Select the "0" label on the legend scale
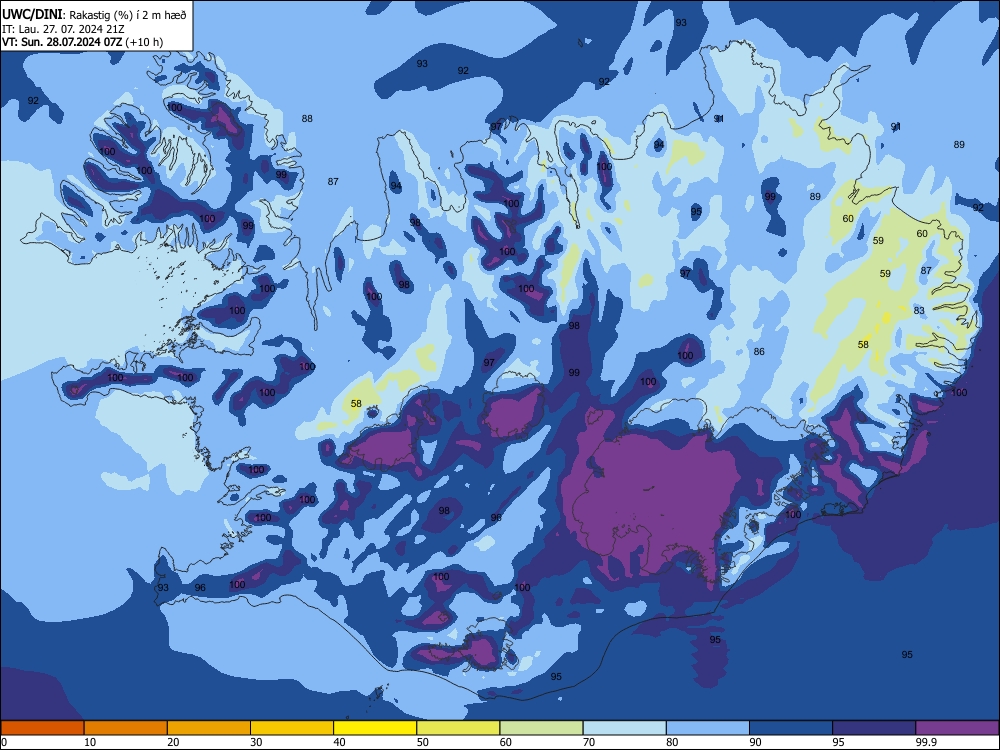Image resolution: width=1000 pixels, height=750 pixels. pos(4,742)
